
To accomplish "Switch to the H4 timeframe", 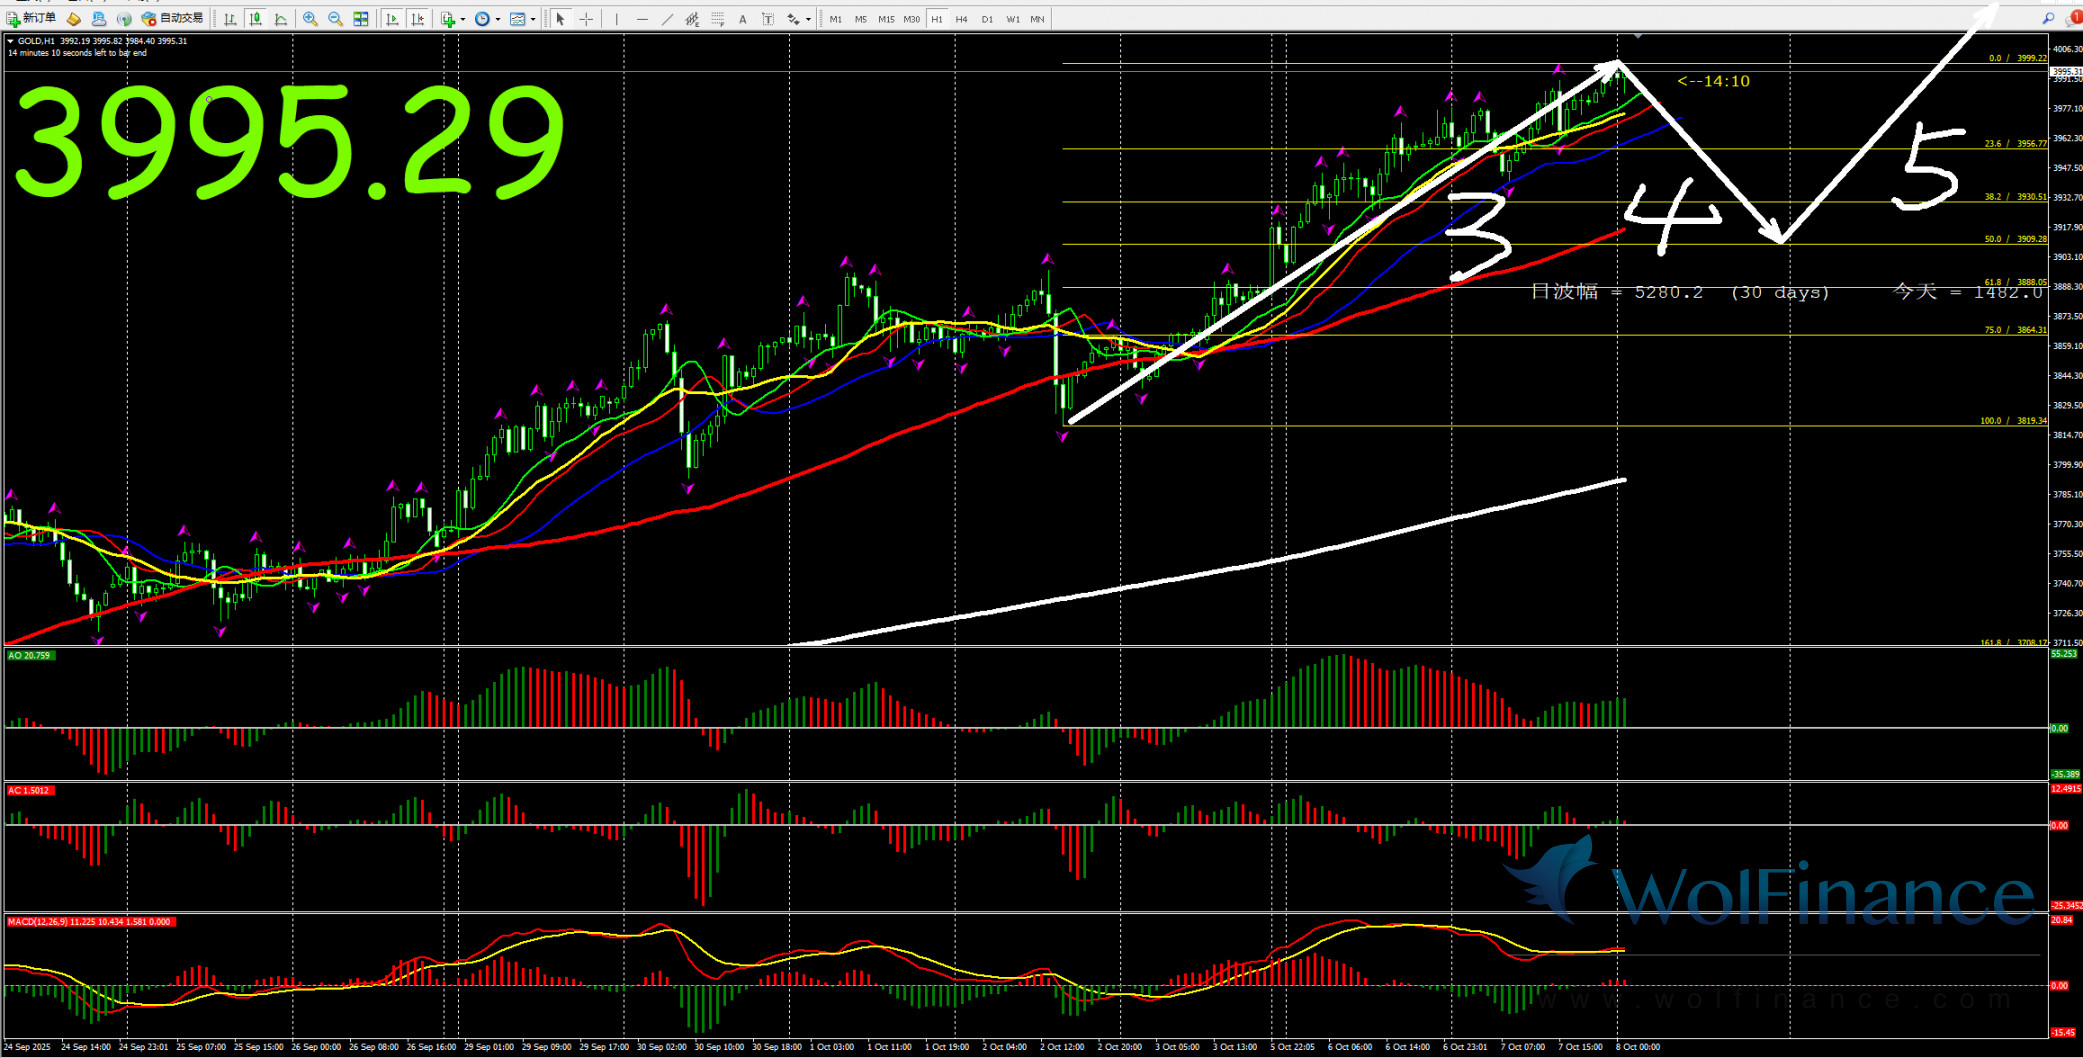I will 961,19.
